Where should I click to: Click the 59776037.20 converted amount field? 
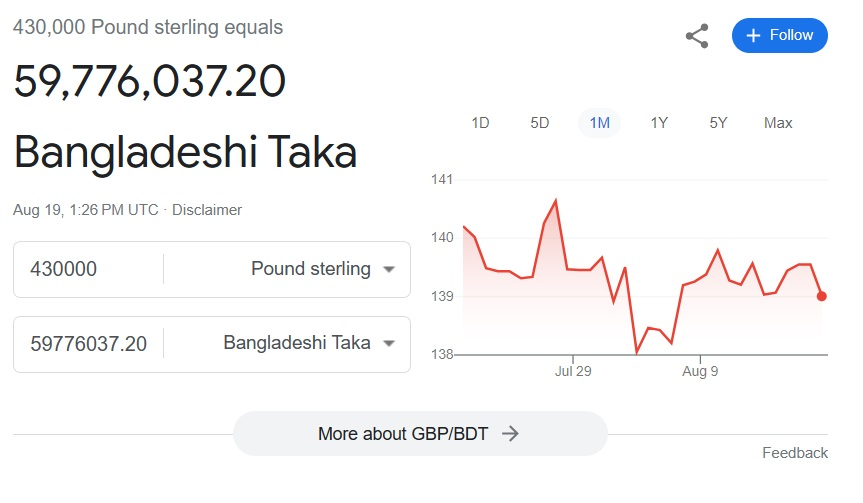coord(89,344)
